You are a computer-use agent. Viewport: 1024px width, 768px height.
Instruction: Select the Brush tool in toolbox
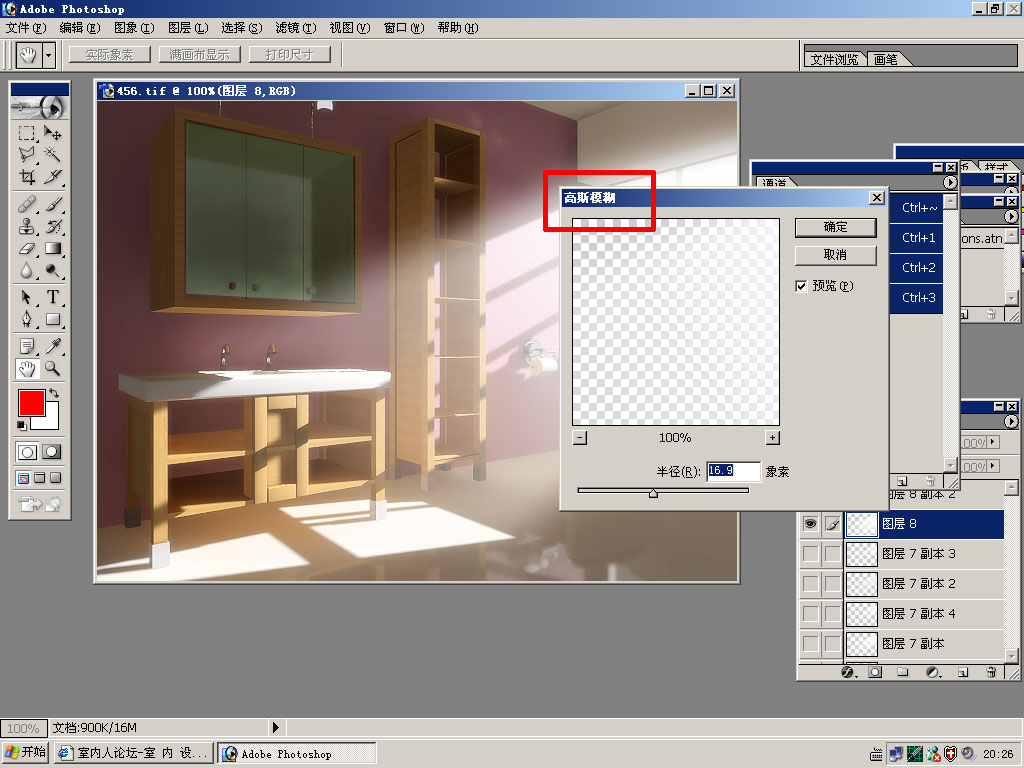click(x=53, y=204)
